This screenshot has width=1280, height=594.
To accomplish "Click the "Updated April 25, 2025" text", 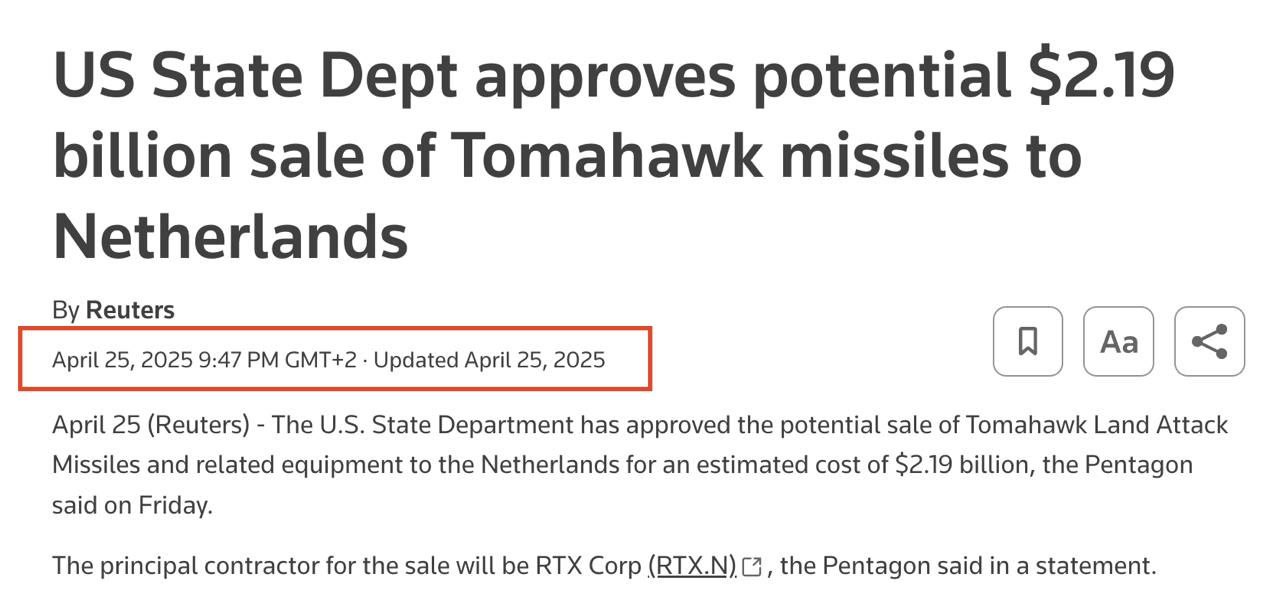I will click(x=489, y=360).
